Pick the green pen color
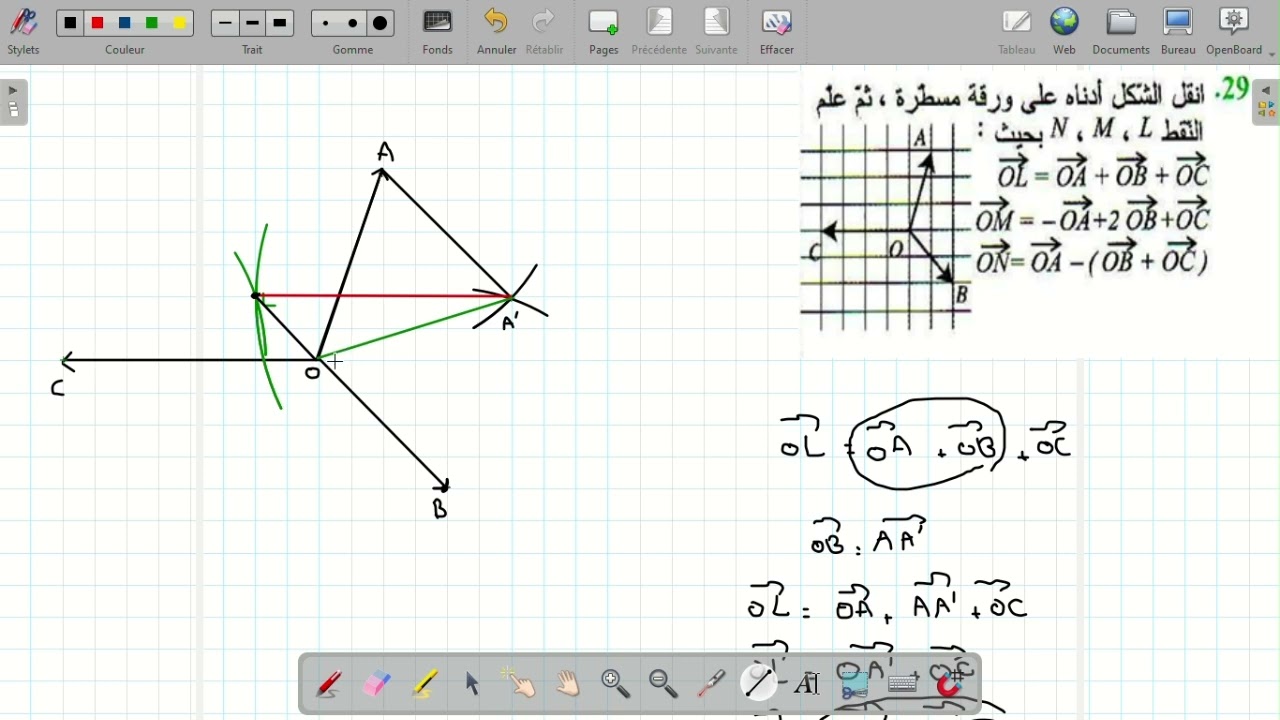Screen dimensions: 1280x720 click(x=152, y=23)
